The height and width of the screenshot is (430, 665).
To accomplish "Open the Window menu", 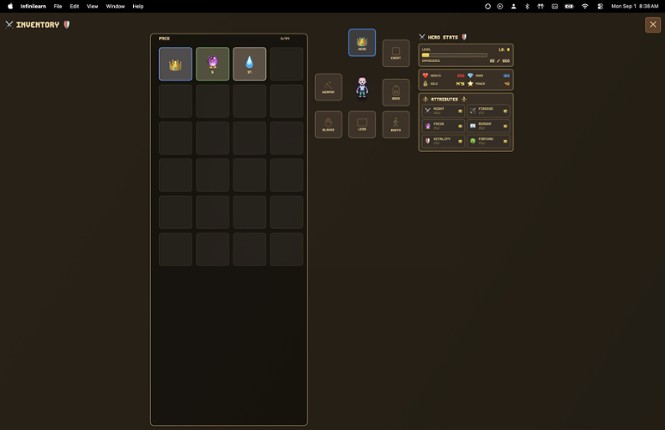I will (115, 6).
